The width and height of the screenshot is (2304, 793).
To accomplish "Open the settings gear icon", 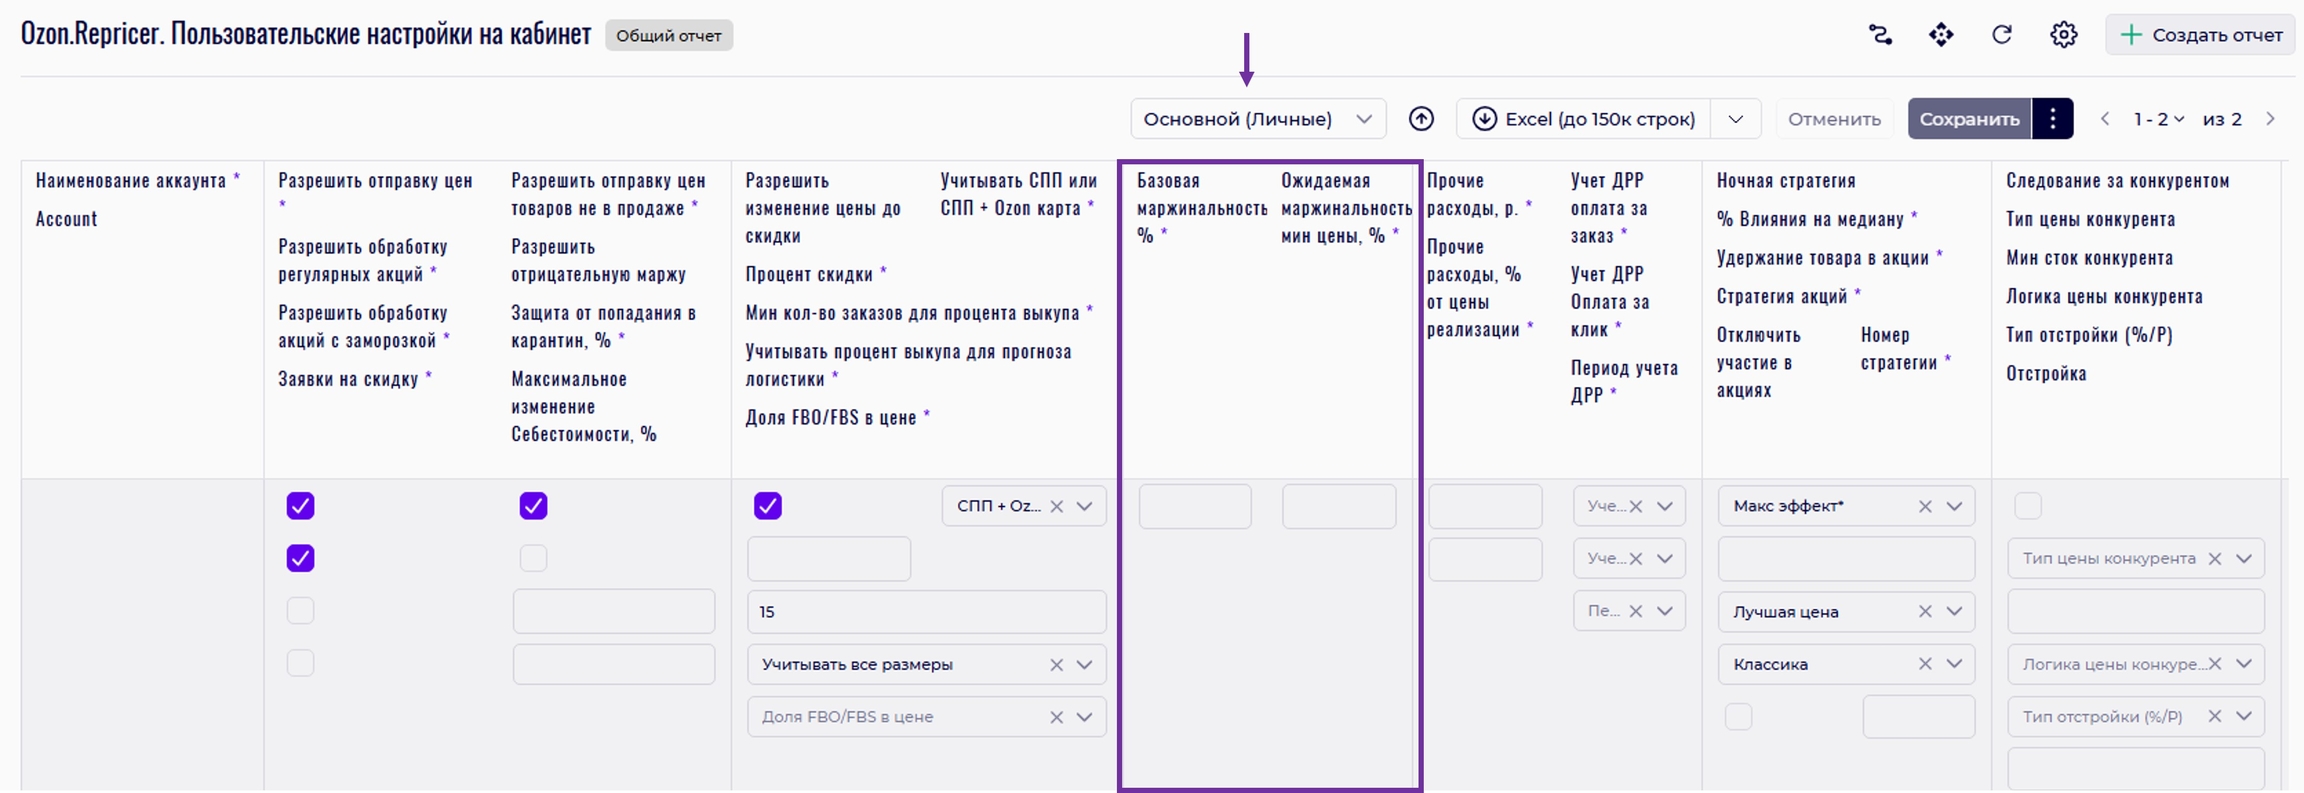I will click(x=2063, y=35).
